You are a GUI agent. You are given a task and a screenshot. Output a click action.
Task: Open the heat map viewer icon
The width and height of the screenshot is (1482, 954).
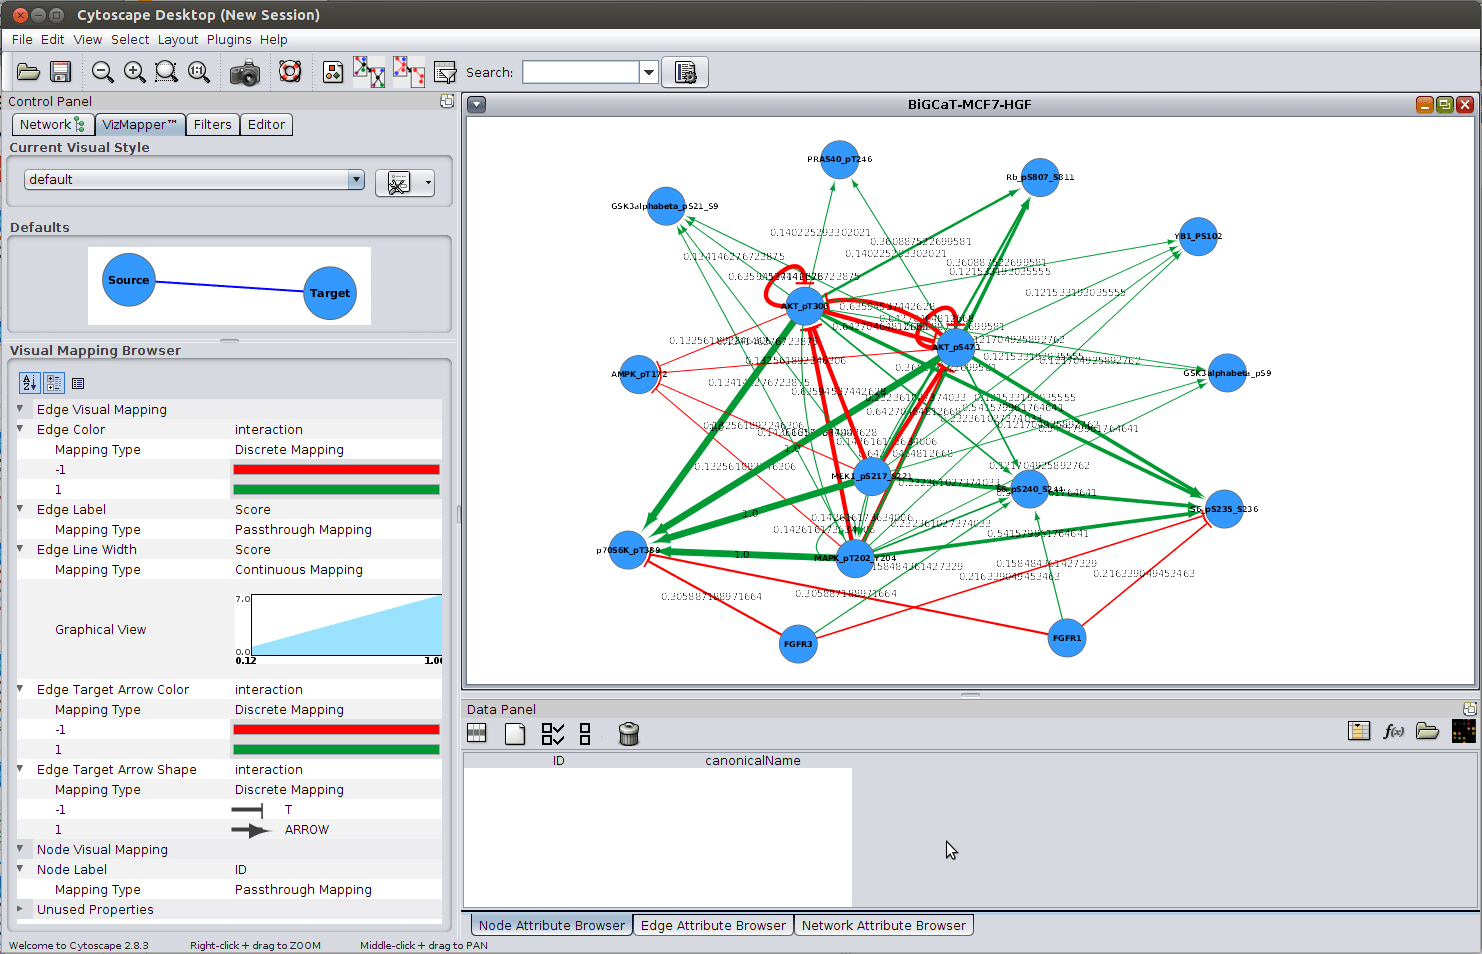click(1464, 731)
